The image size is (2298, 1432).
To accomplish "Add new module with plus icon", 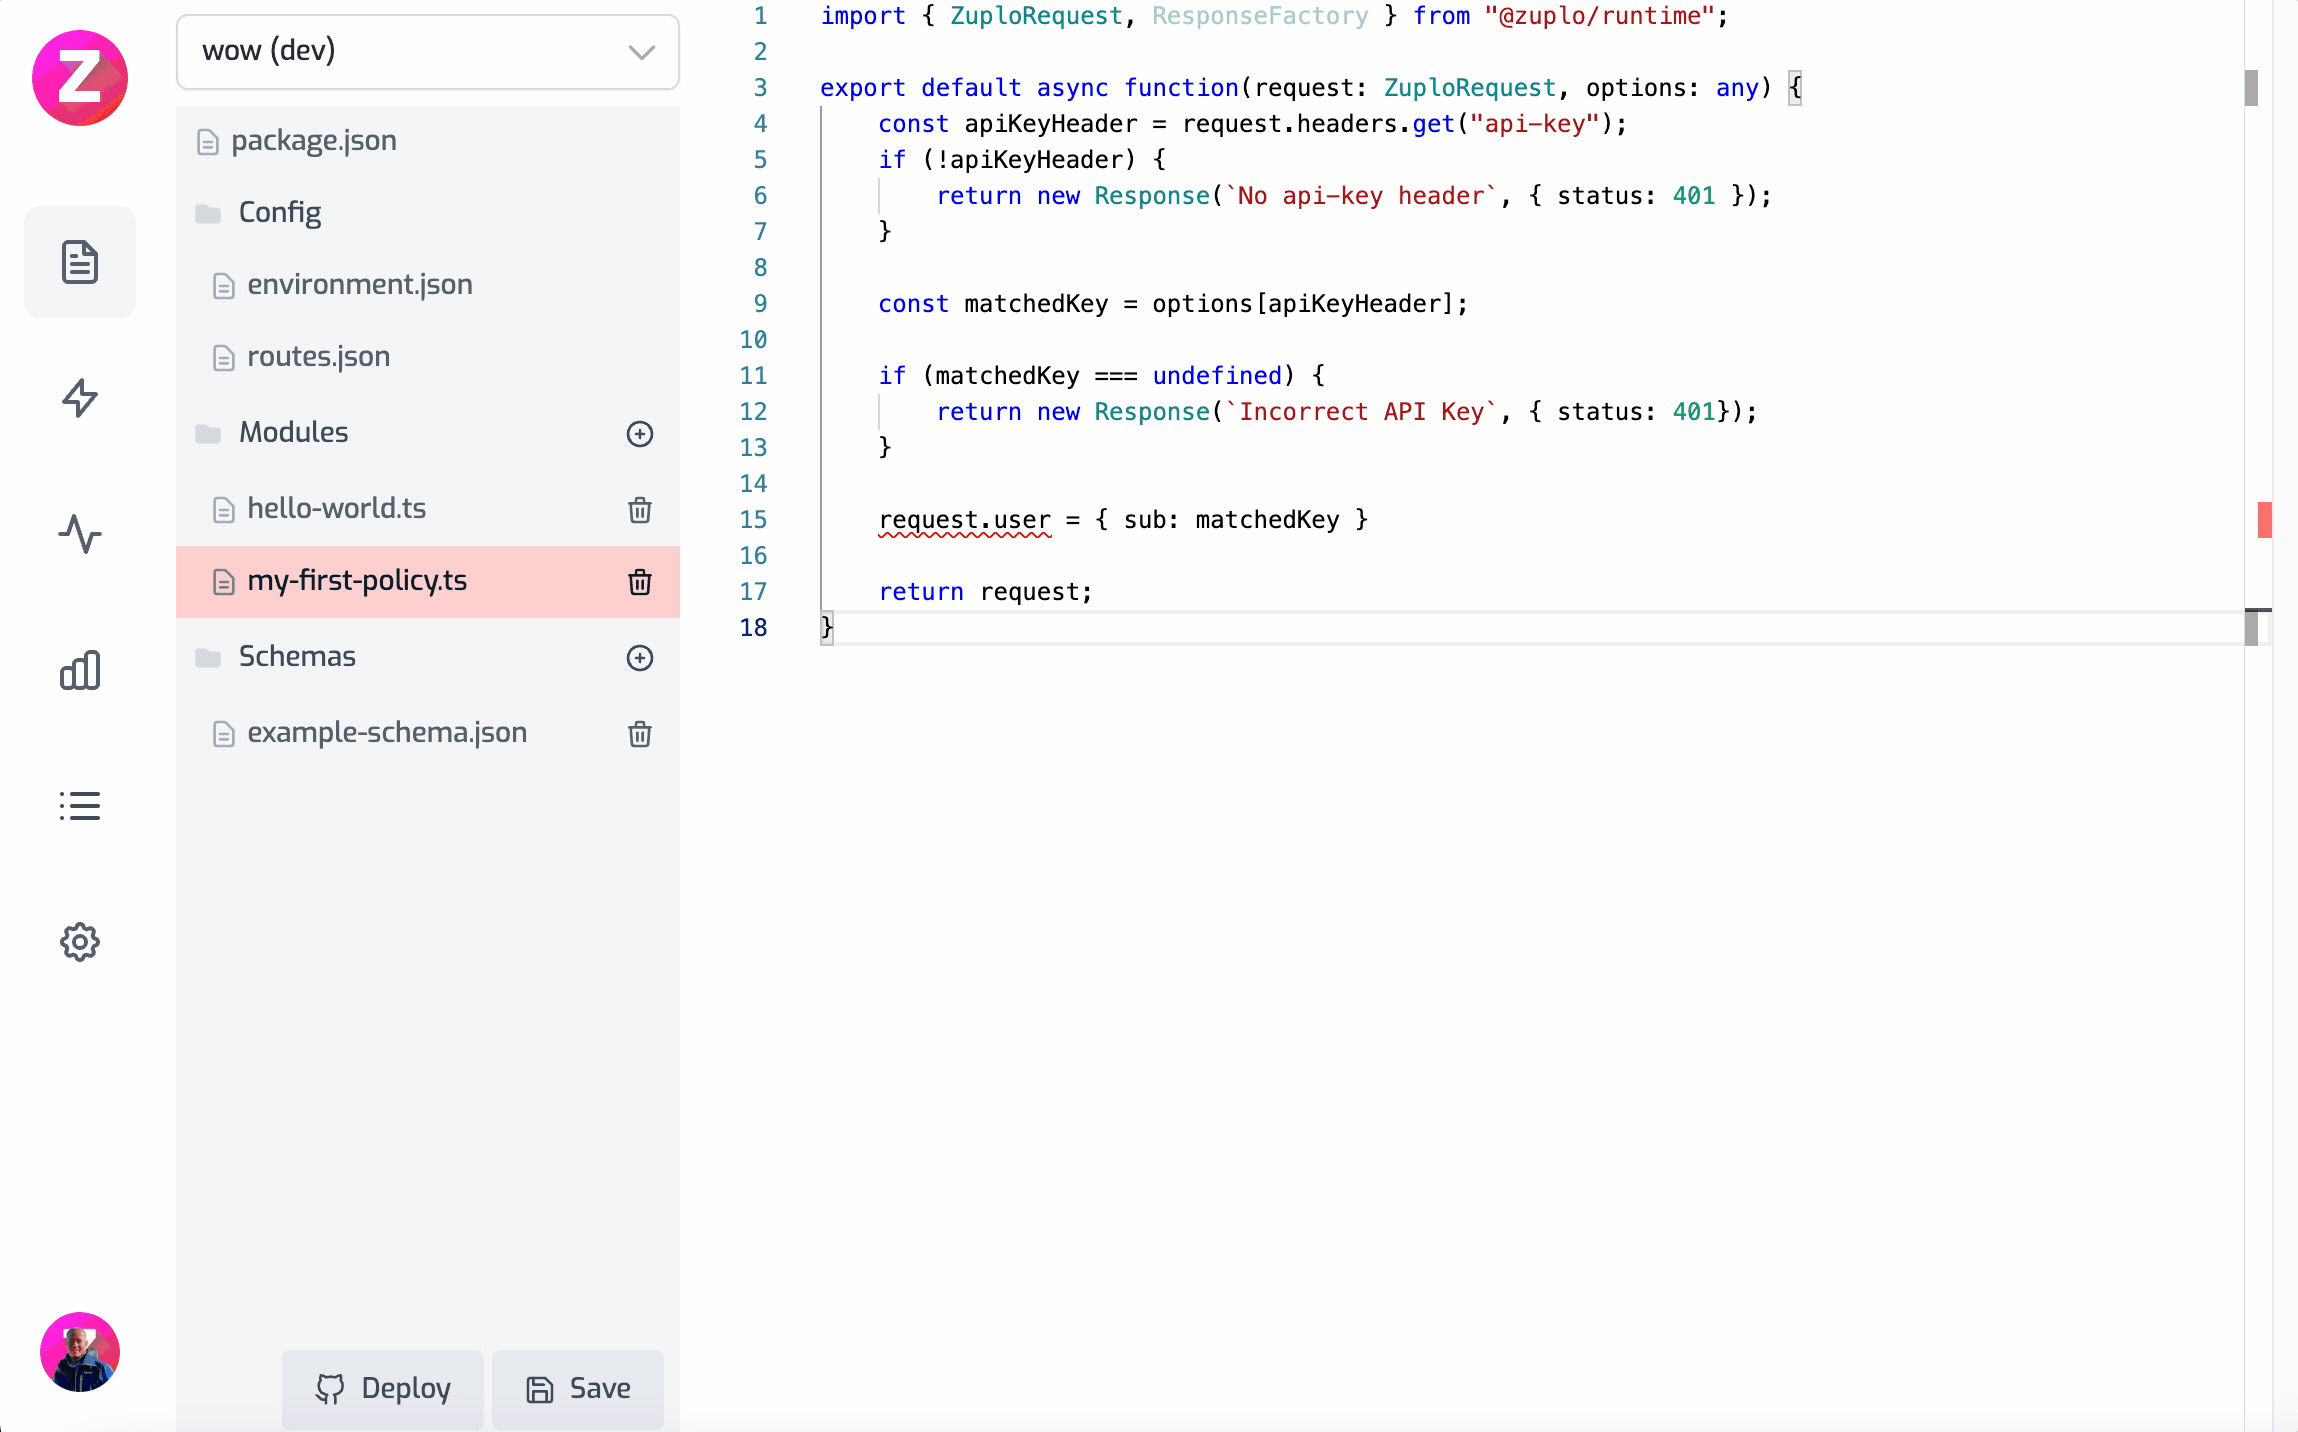I will pos(640,434).
